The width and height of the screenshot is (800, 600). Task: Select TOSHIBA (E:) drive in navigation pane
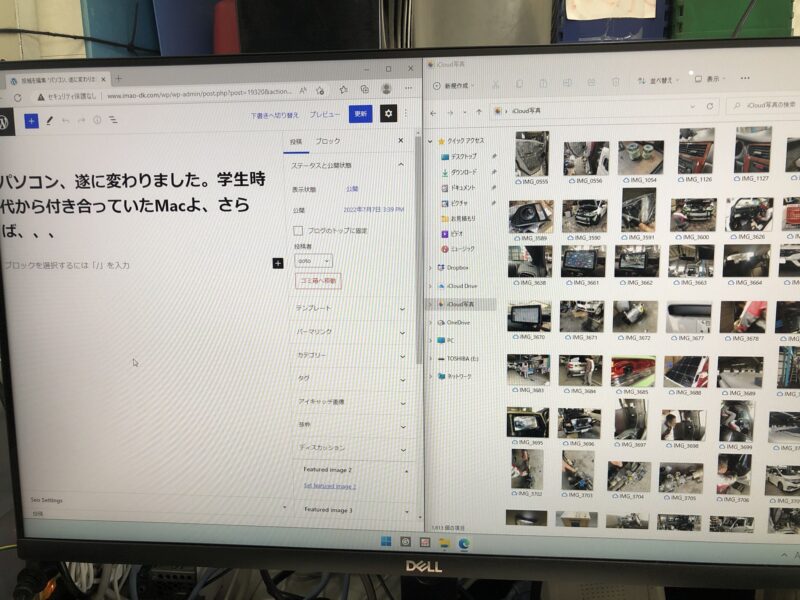click(x=462, y=359)
